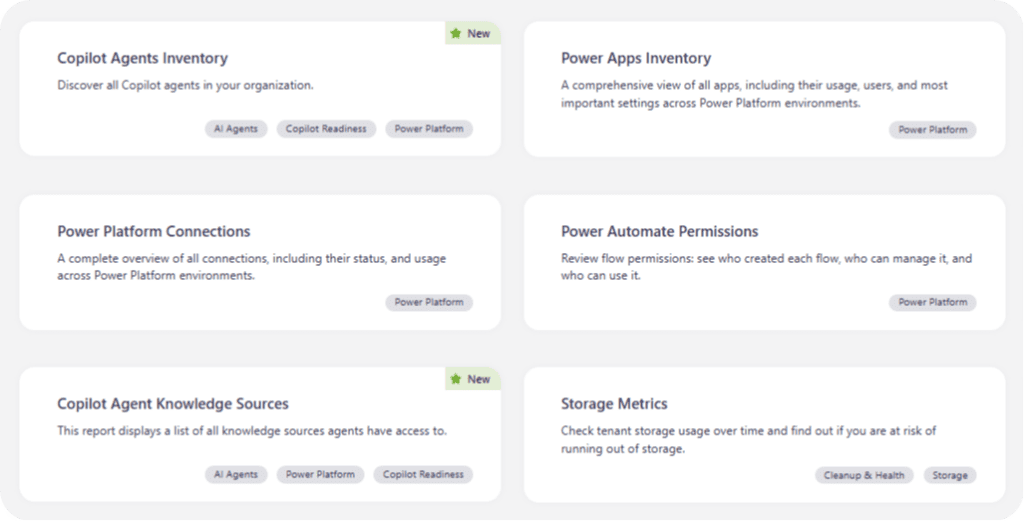
Task: Click the green star on Knowledge Sources card
Action: click(x=456, y=379)
